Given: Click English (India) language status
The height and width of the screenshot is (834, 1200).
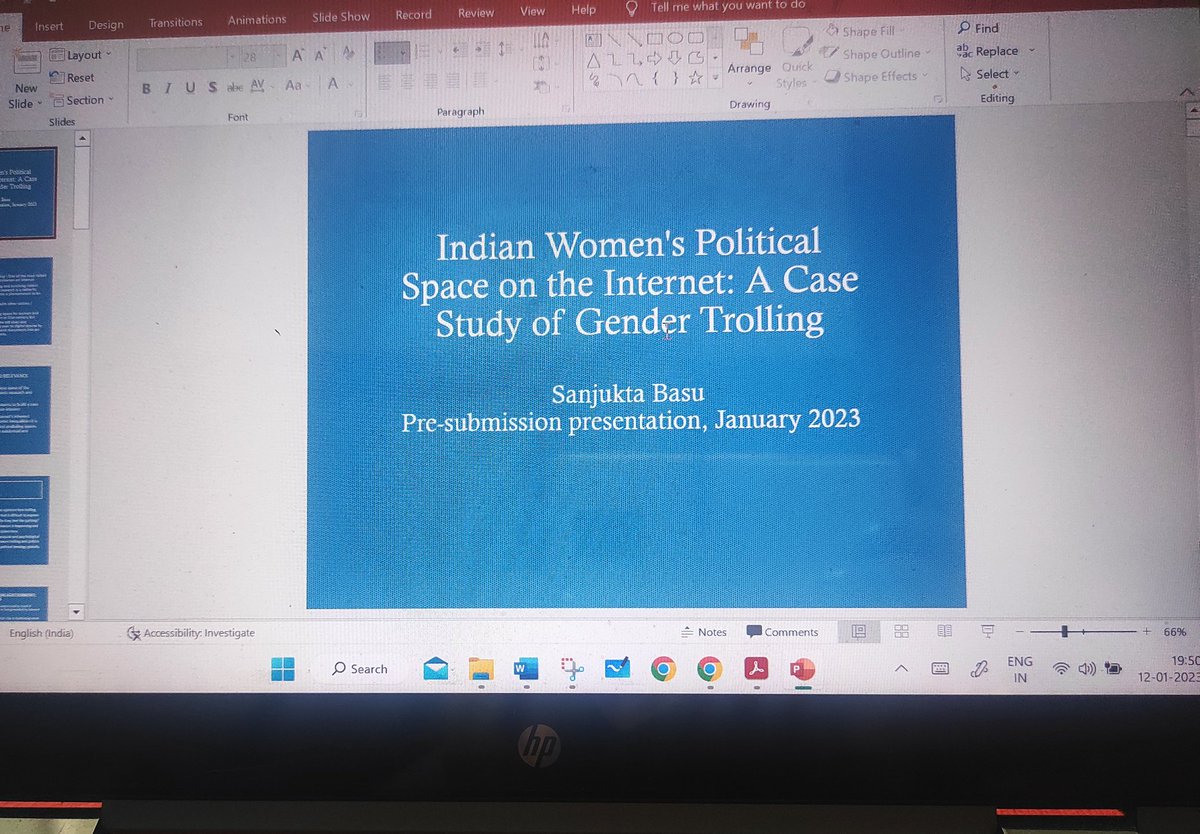Looking at the screenshot, I should pyautogui.click(x=41, y=633).
